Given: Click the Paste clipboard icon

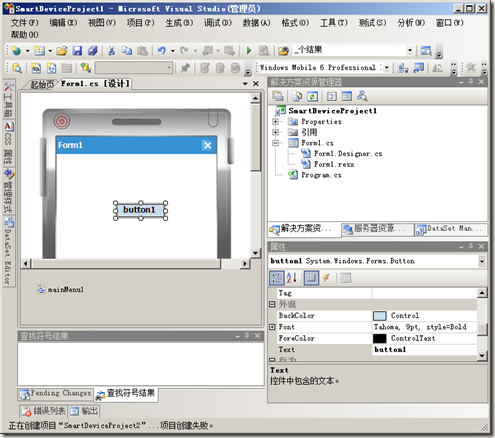Looking at the screenshot, I should pyautogui.click(x=142, y=51).
